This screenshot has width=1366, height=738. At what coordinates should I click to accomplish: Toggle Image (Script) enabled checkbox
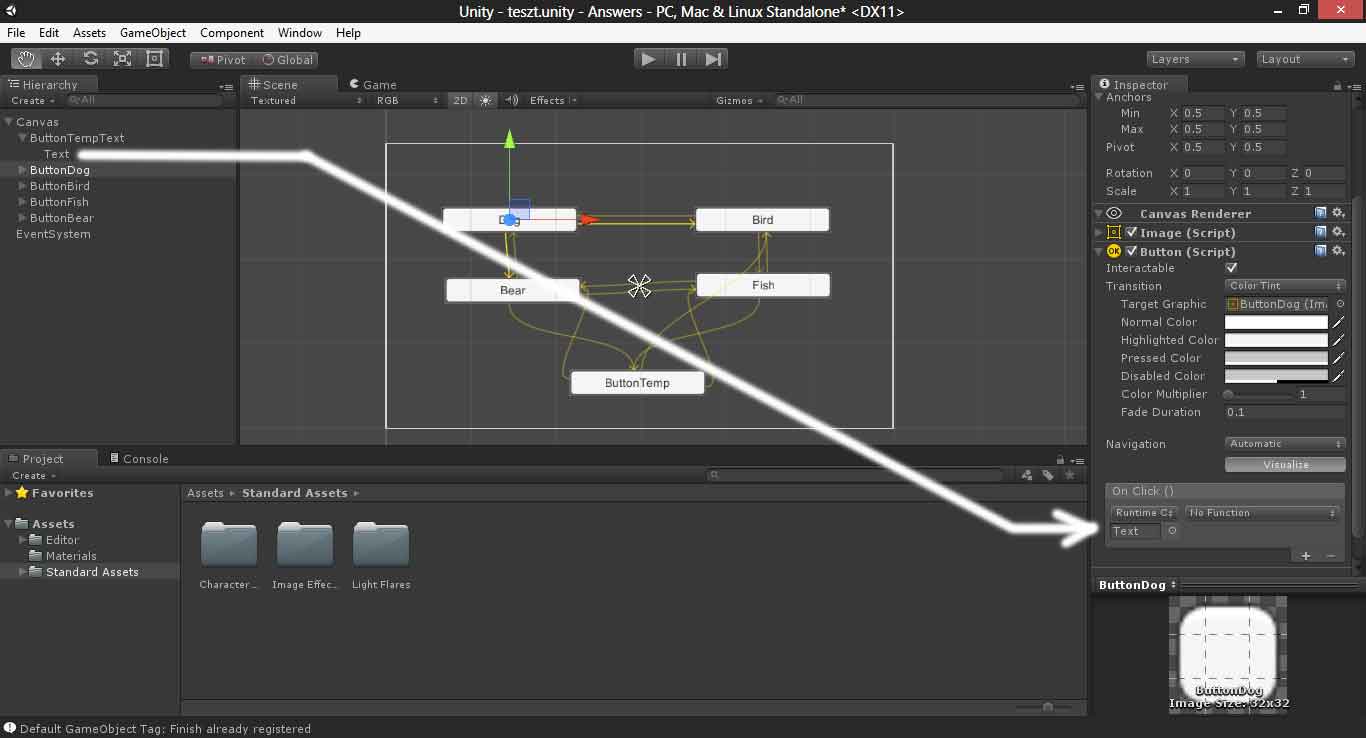tap(1131, 232)
